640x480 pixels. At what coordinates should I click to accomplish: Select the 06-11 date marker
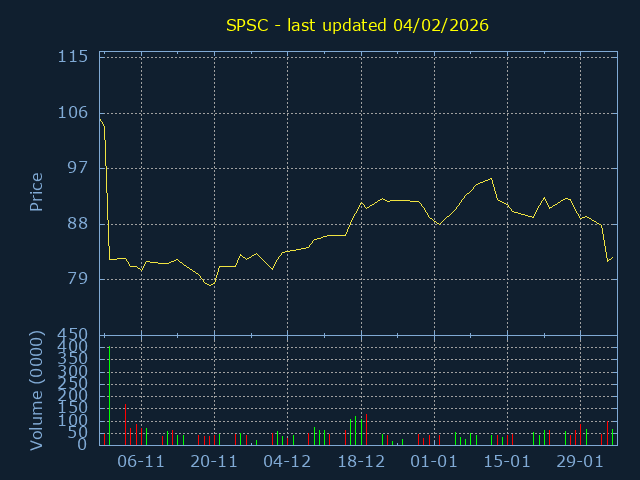pyautogui.click(x=141, y=462)
